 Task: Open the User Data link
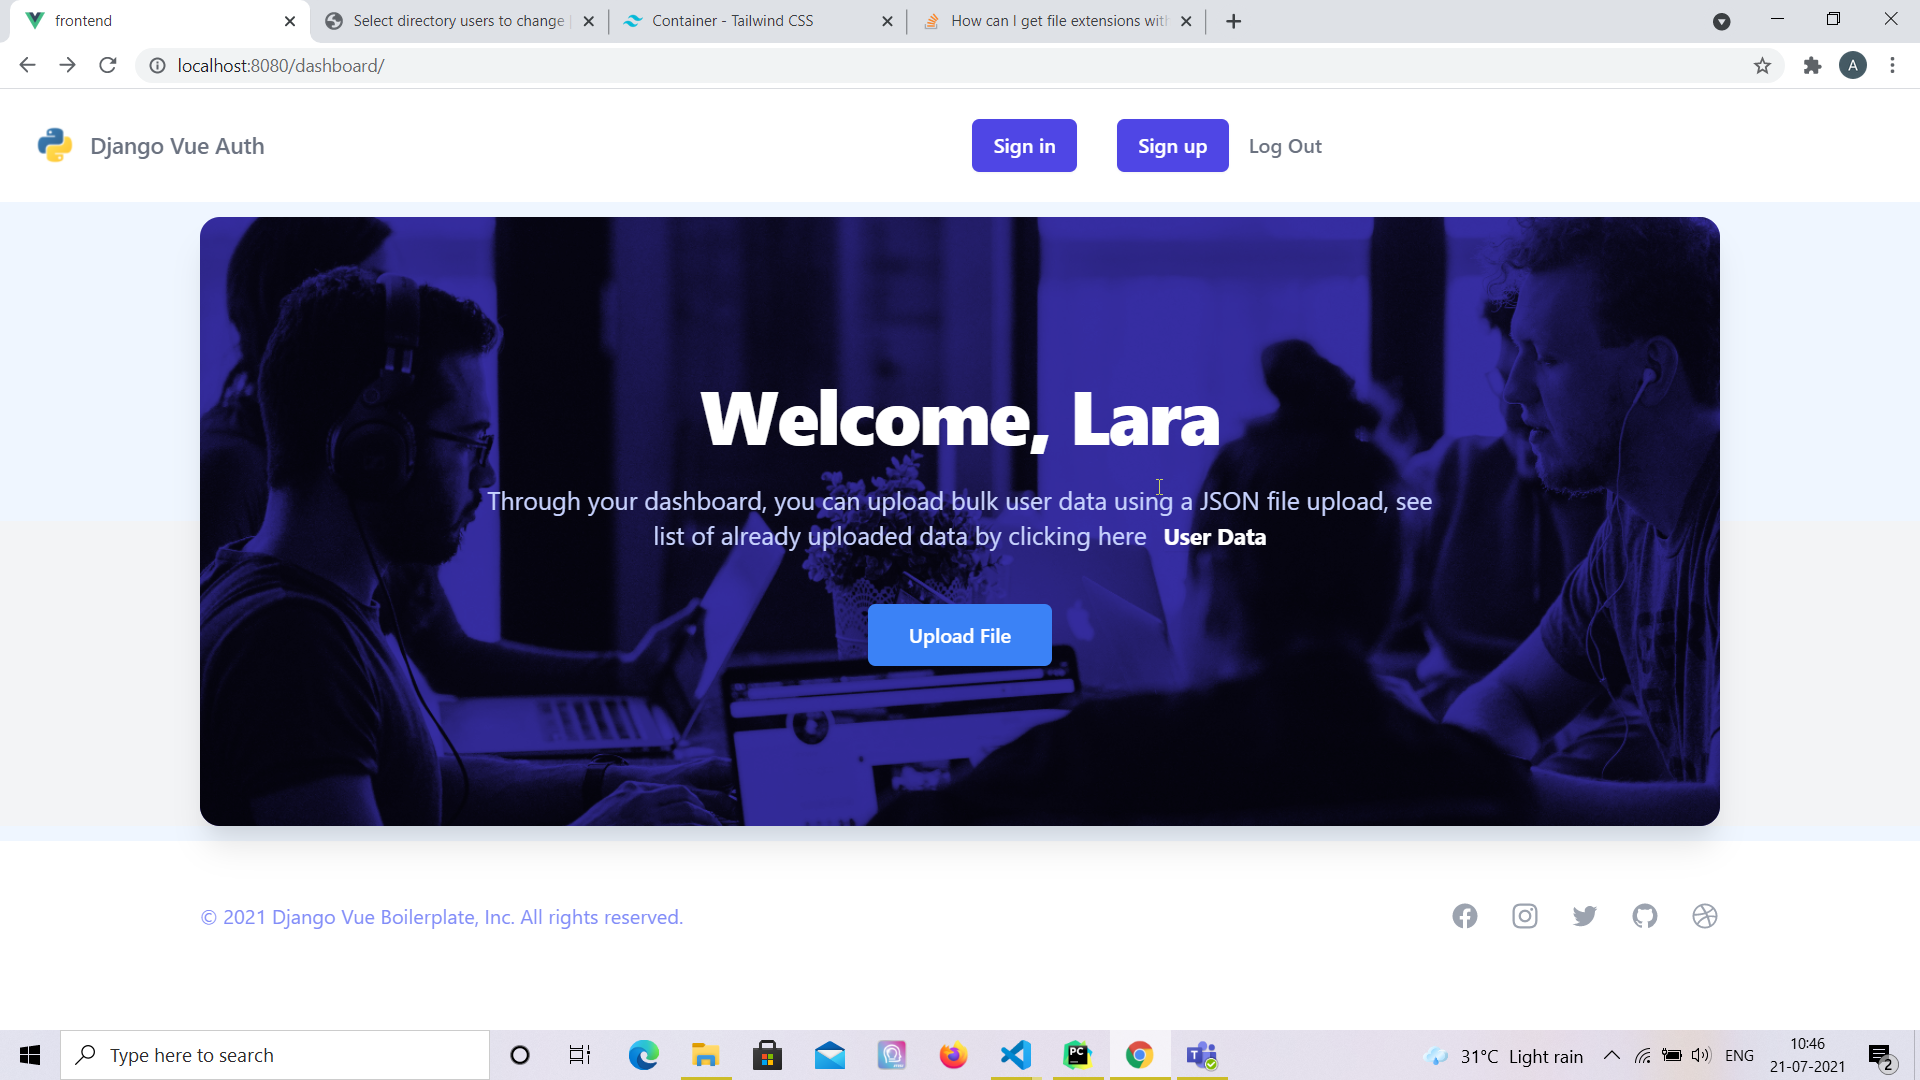tap(1214, 538)
